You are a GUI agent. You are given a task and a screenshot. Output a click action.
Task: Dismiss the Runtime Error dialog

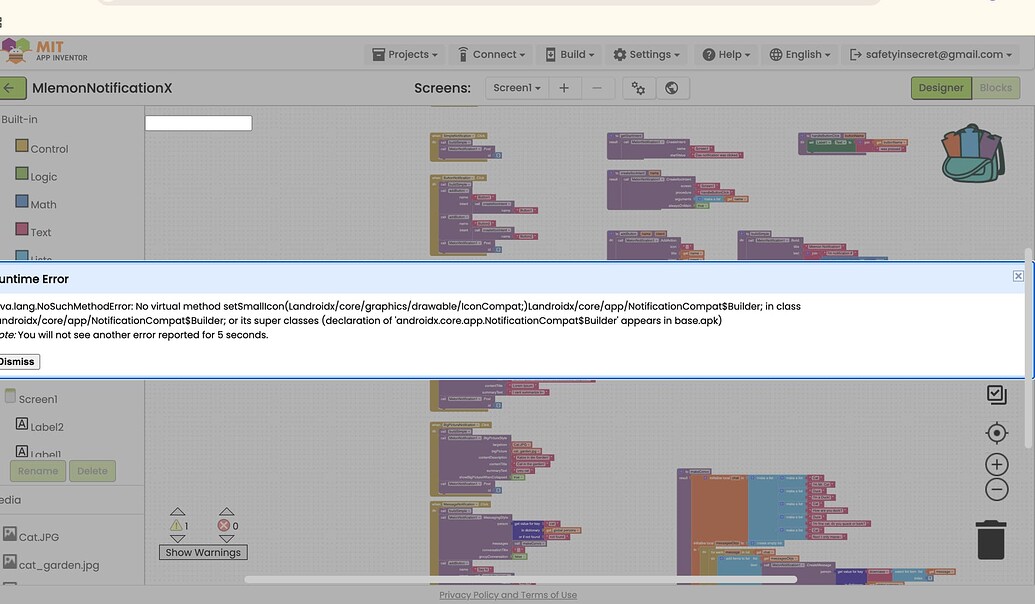18,362
